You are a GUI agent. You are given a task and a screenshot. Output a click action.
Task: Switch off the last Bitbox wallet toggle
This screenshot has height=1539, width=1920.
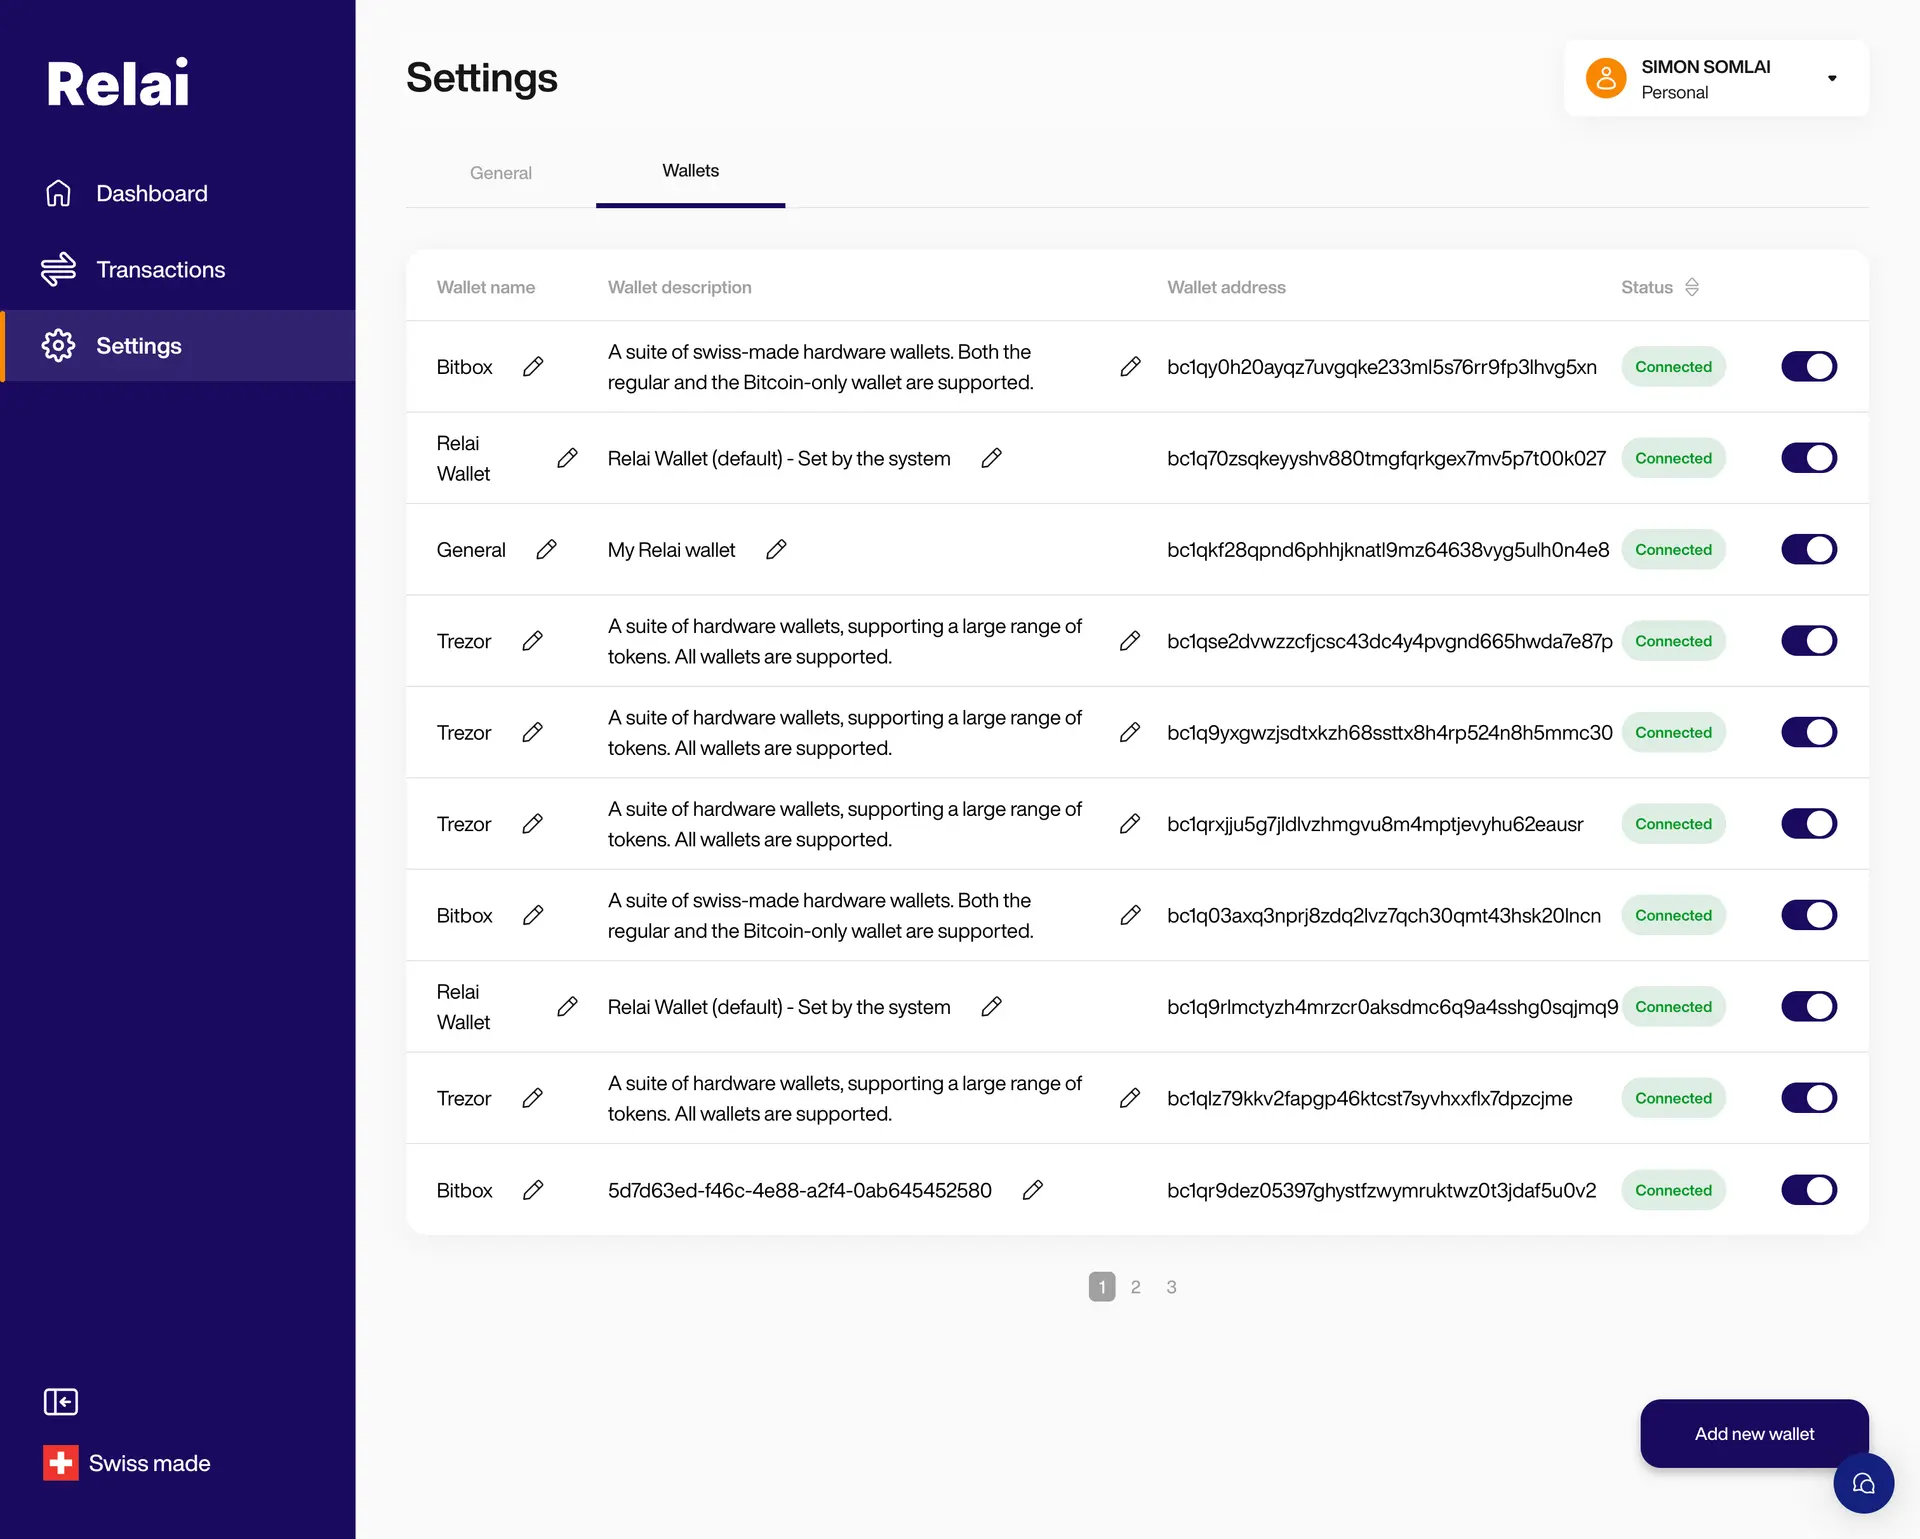coord(1808,1190)
